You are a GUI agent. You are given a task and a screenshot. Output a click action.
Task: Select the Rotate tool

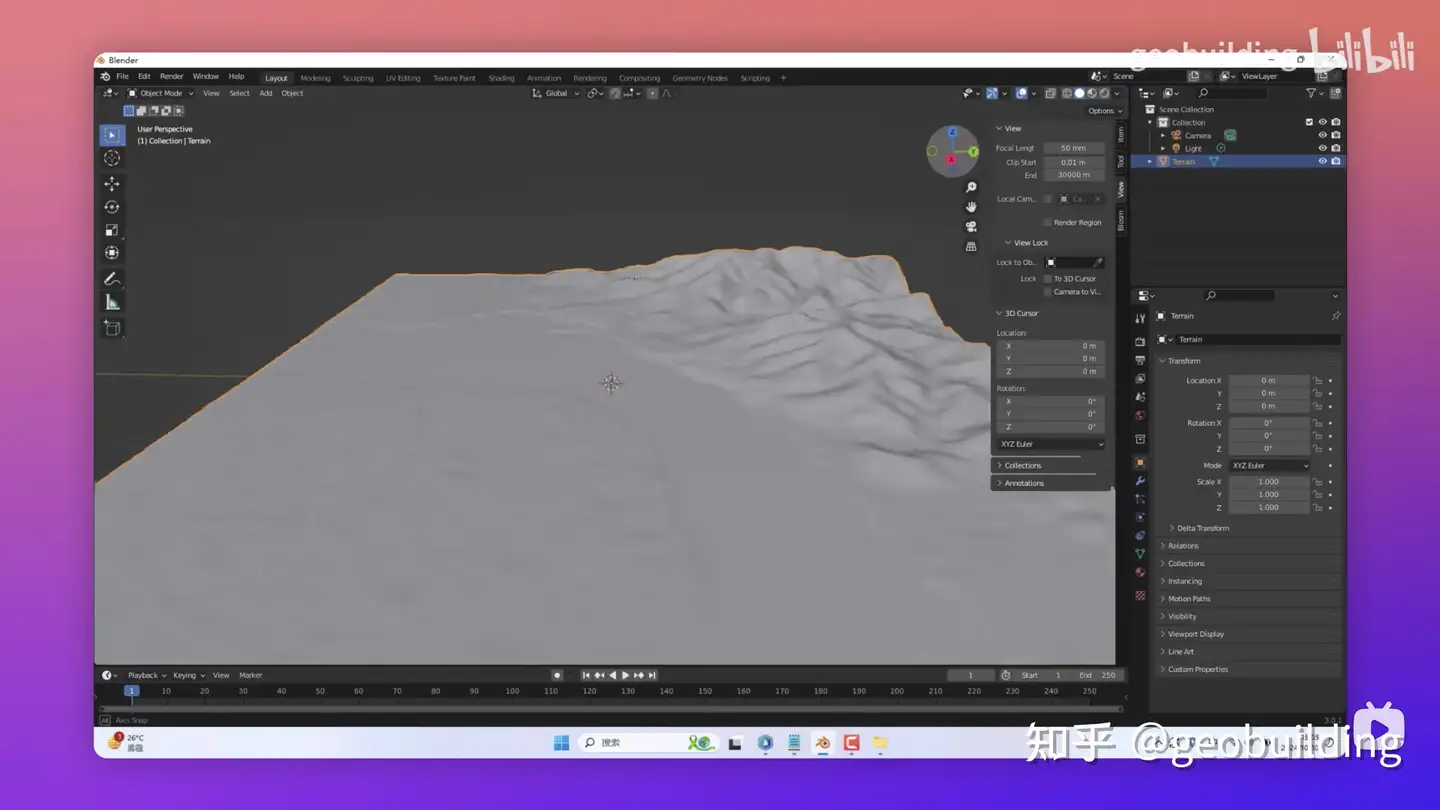[x=112, y=207]
